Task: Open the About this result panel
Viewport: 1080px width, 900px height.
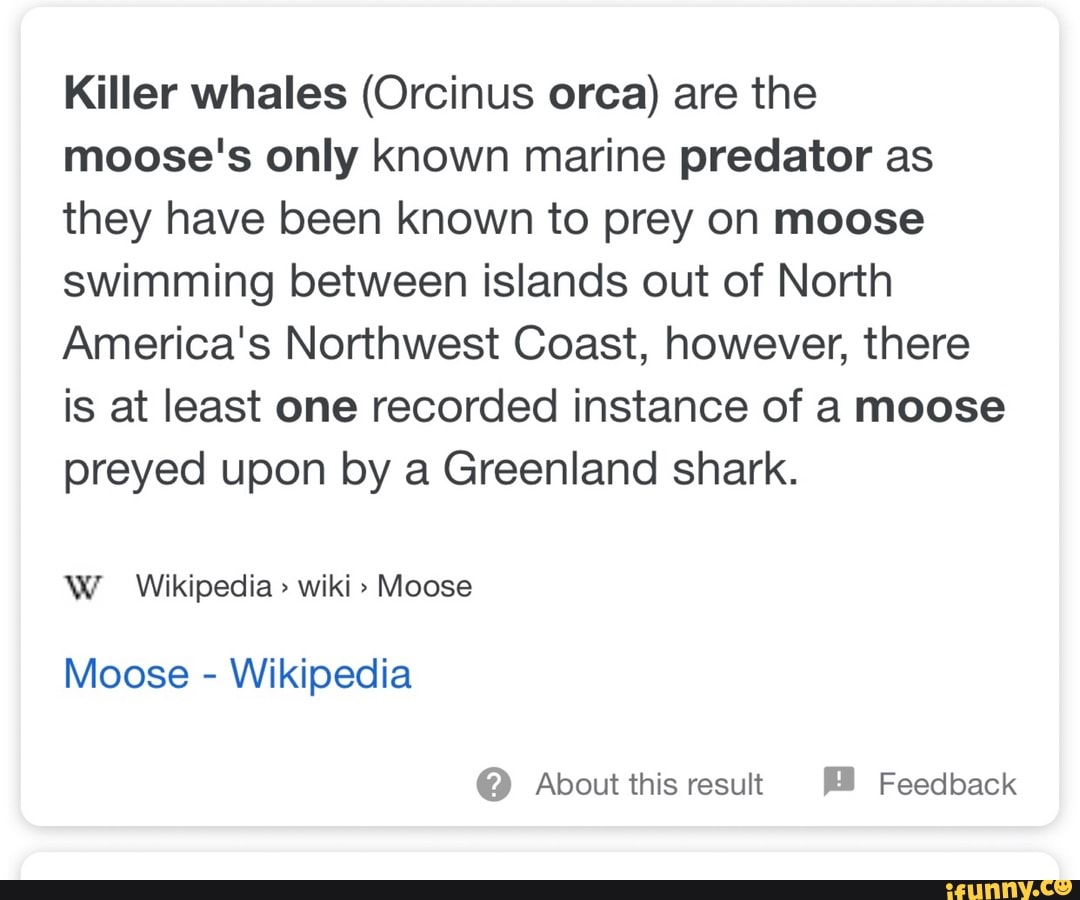Action: [649, 785]
